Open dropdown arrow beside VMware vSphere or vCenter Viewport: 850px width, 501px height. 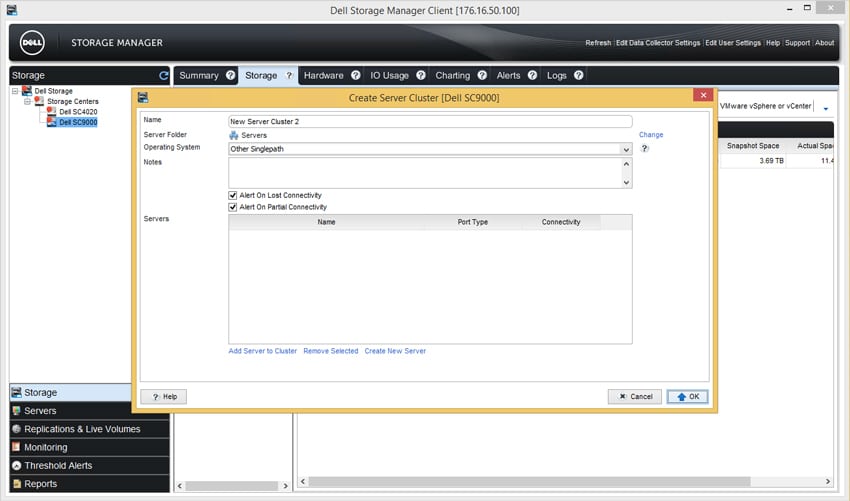(826, 108)
